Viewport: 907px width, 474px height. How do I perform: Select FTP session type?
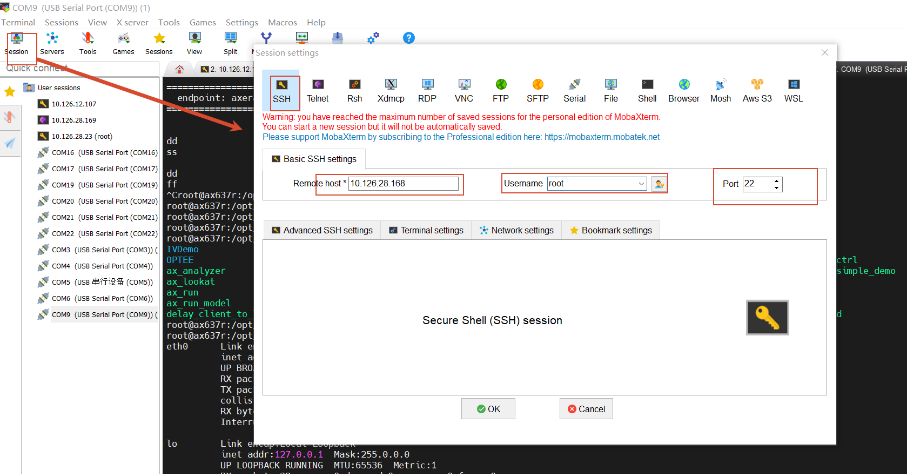click(501, 91)
